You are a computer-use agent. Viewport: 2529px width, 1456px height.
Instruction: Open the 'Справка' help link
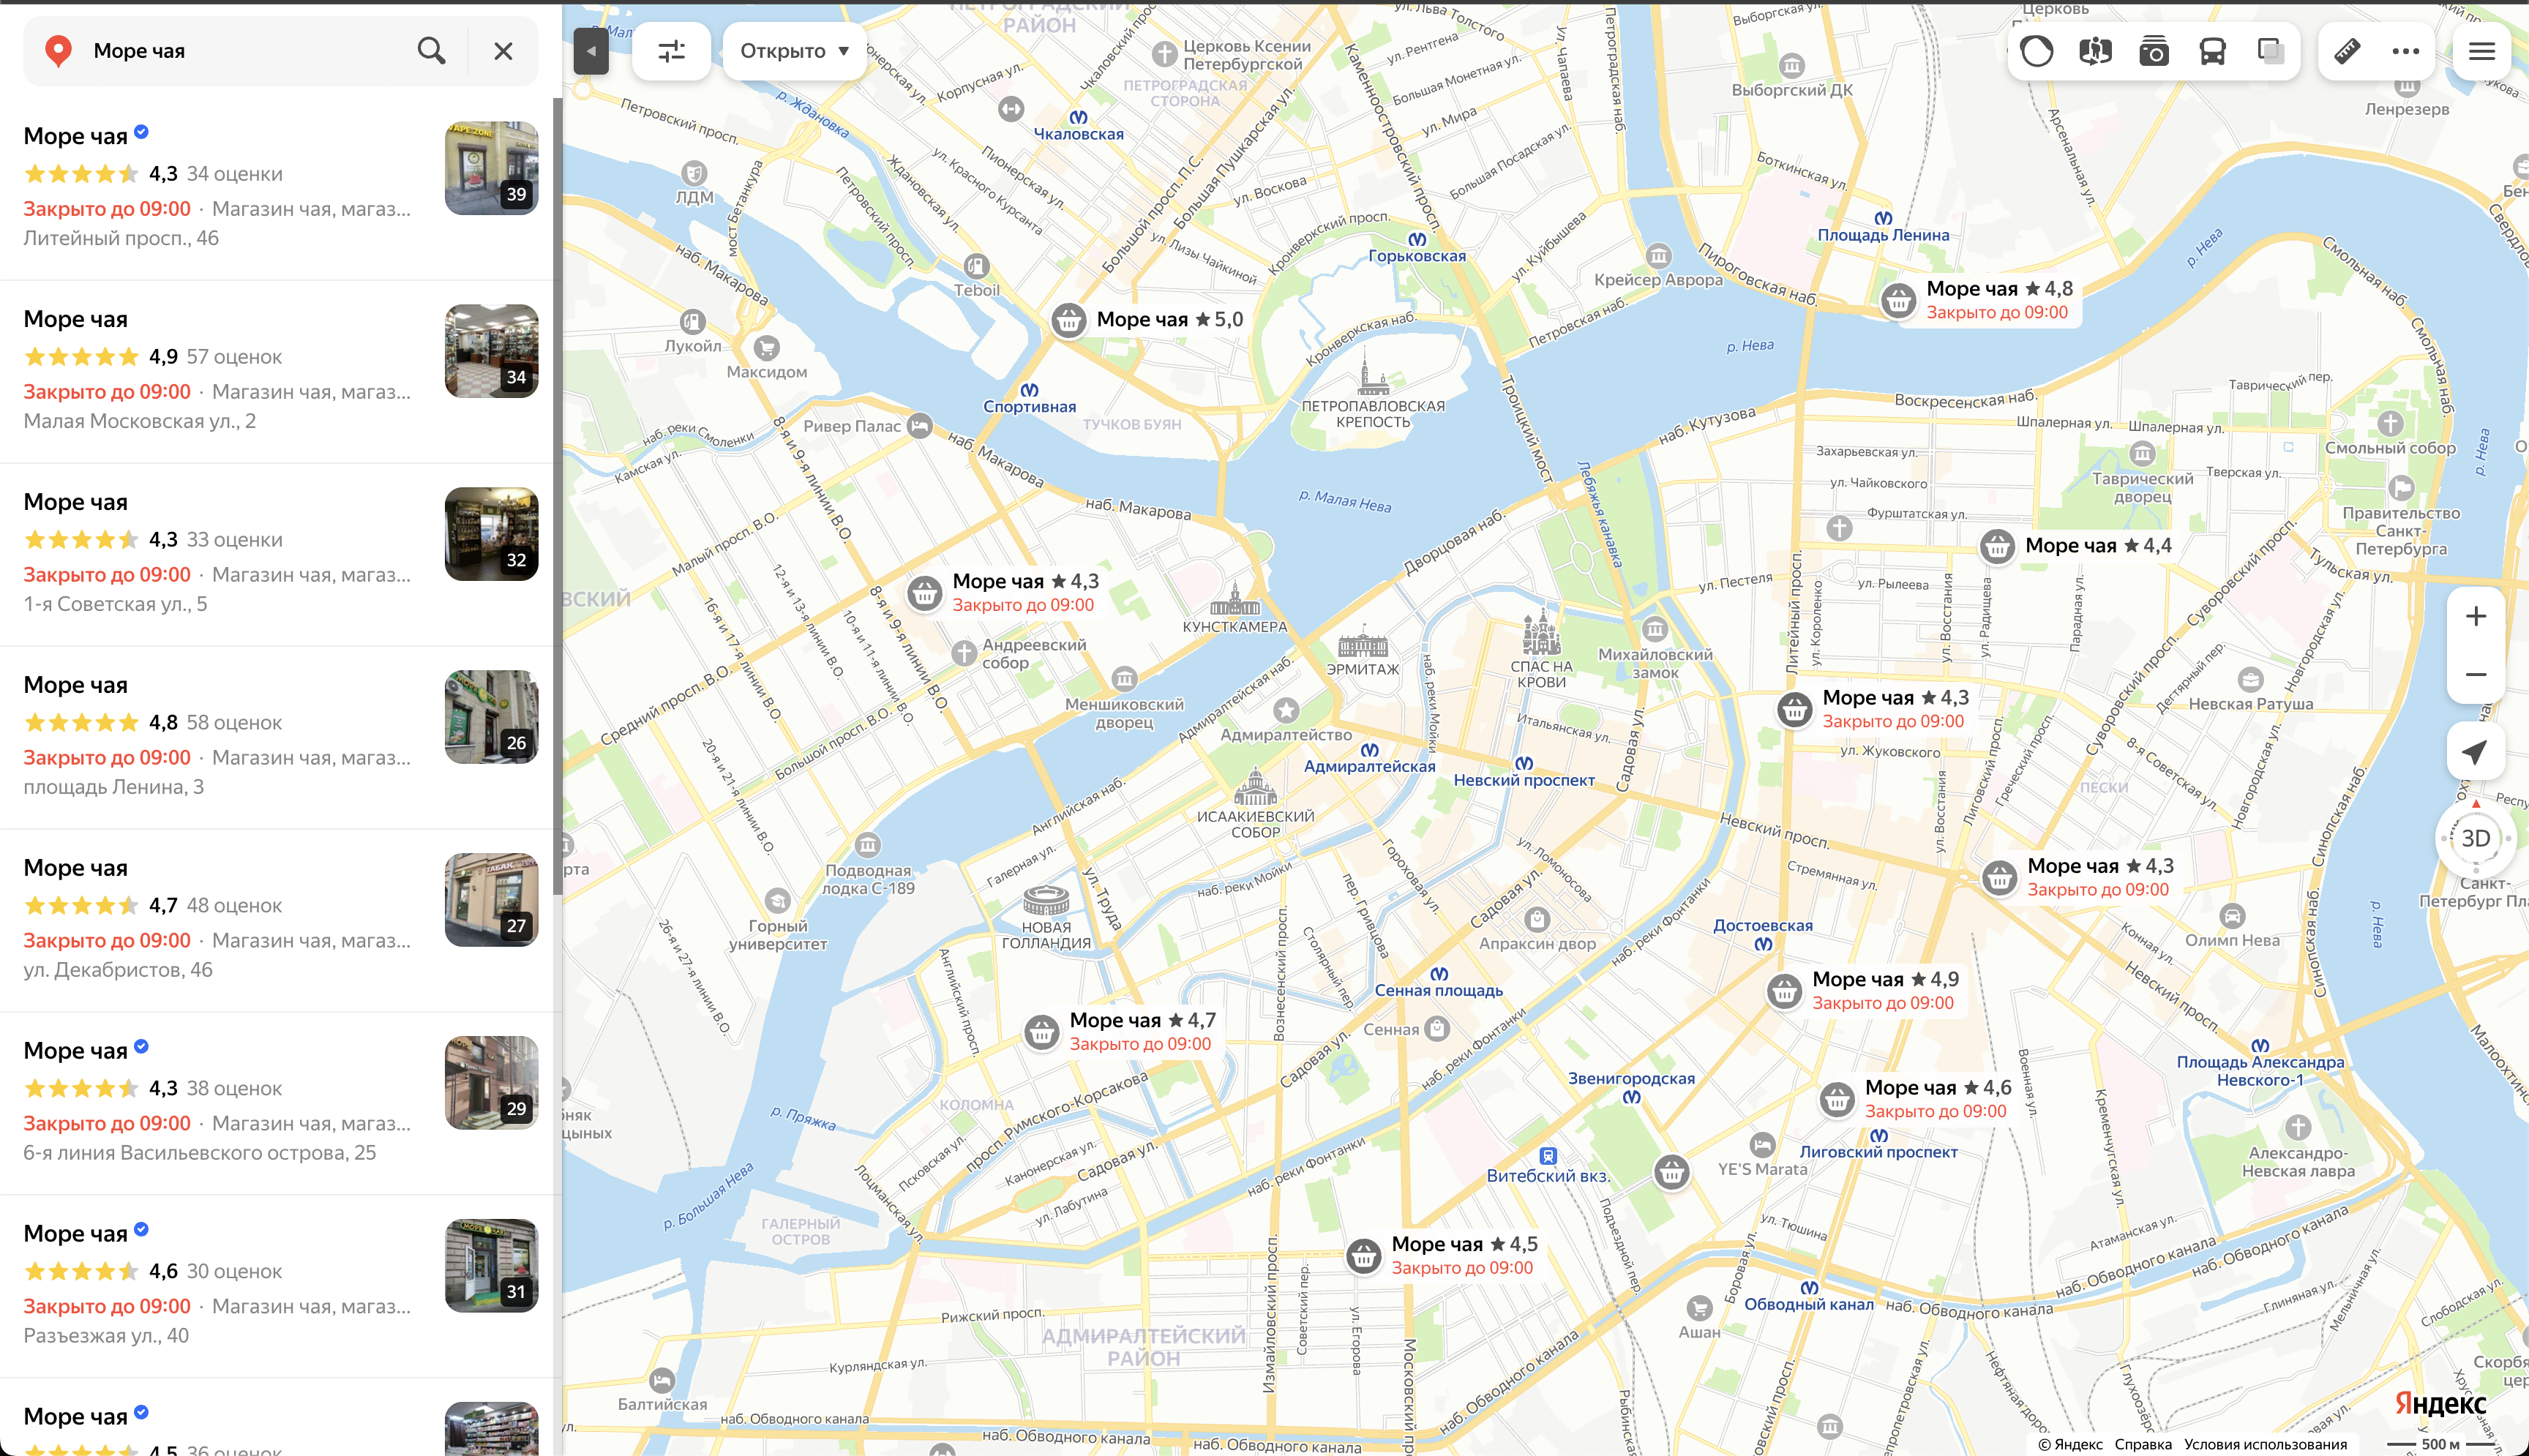[2143, 1444]
